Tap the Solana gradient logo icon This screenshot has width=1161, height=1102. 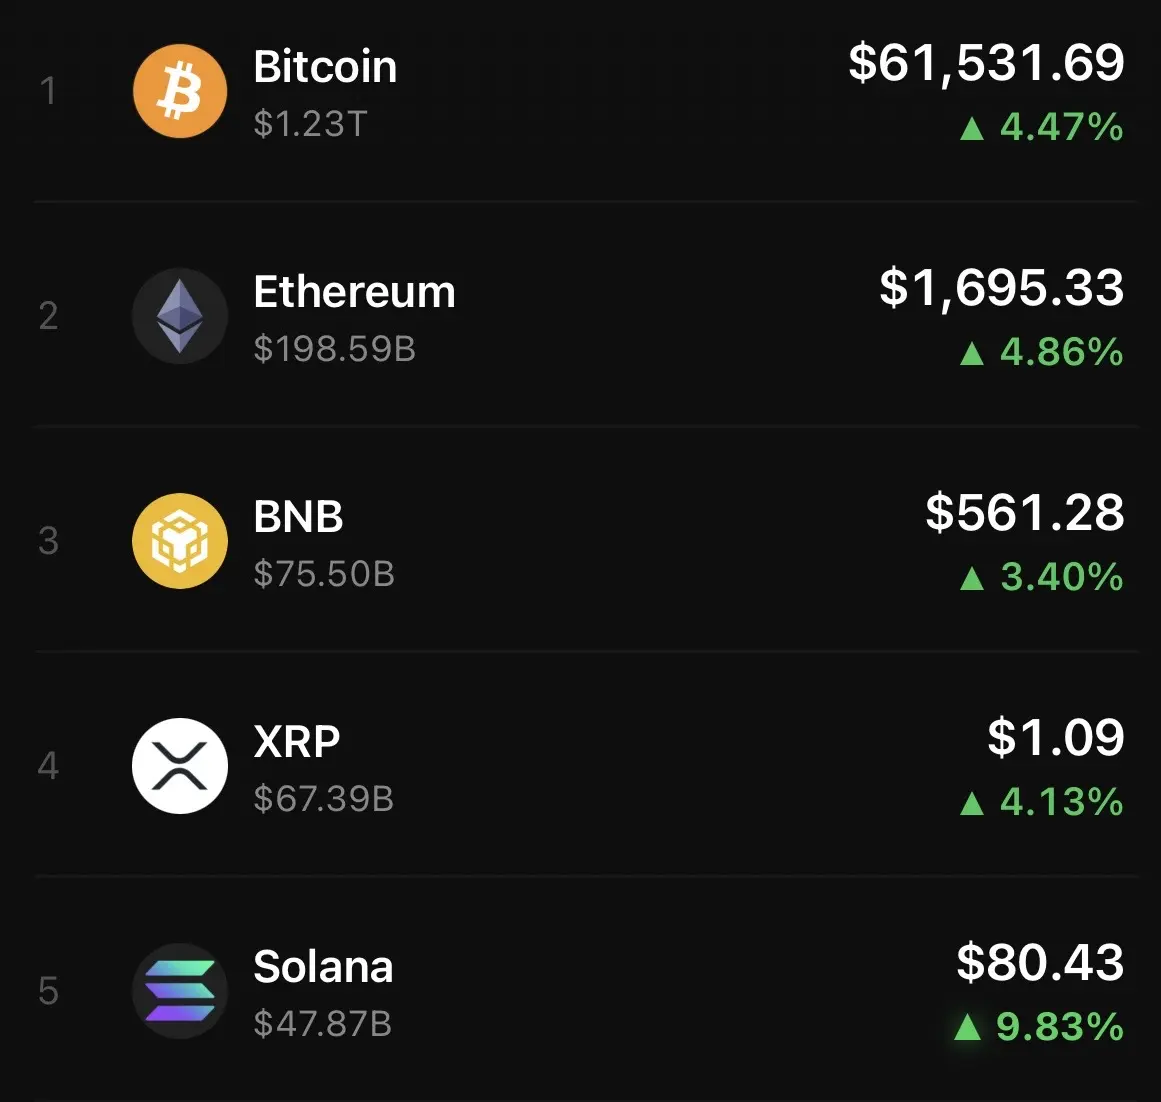click(180, 991)
